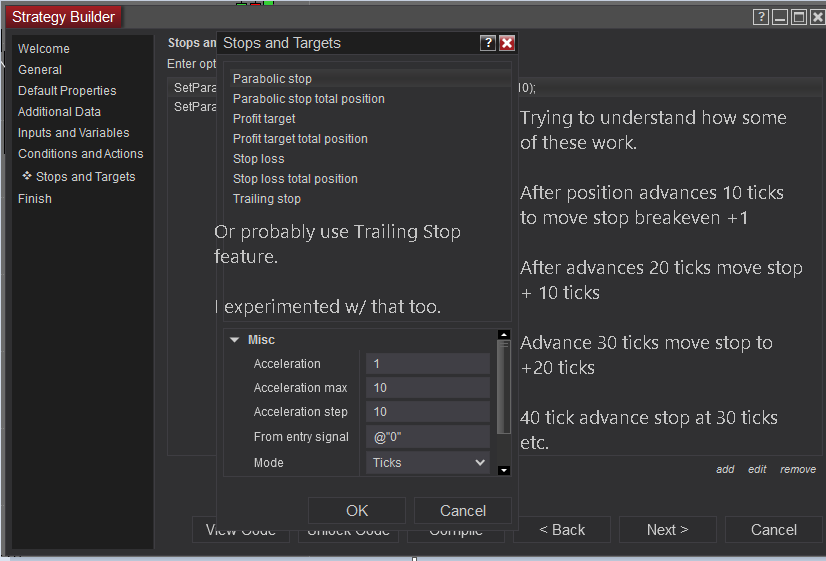The width and height of the screenshot is (826, 561).
Task: Open Strategy Builder window help icon
Action: [x=762, y=17]
